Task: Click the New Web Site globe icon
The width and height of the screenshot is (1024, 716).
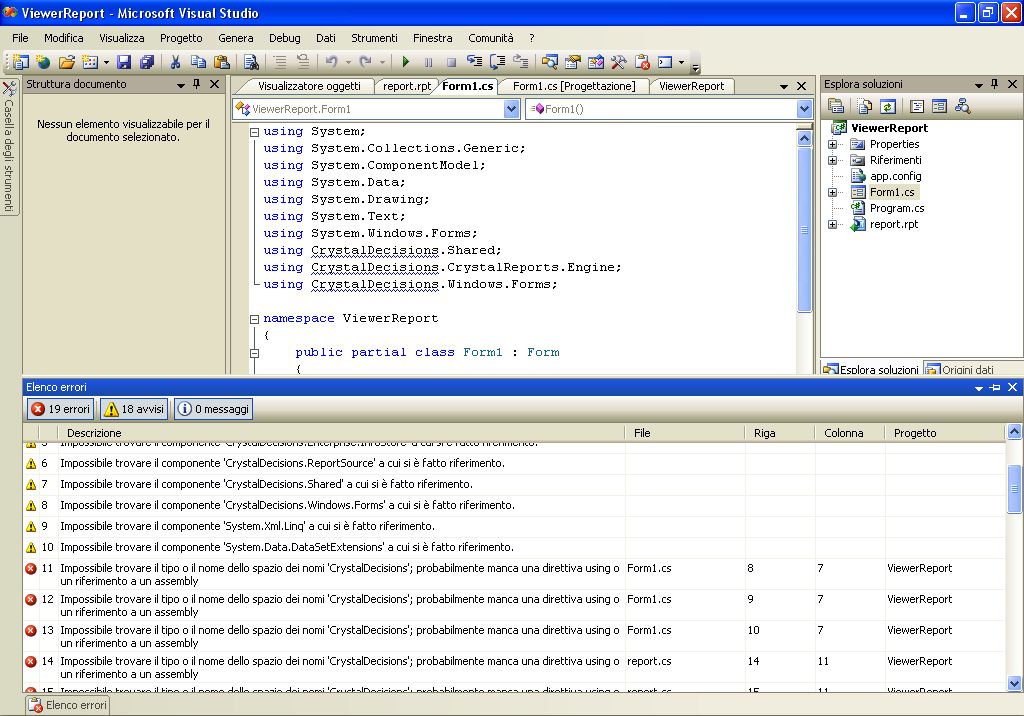Action: point(43,62)
